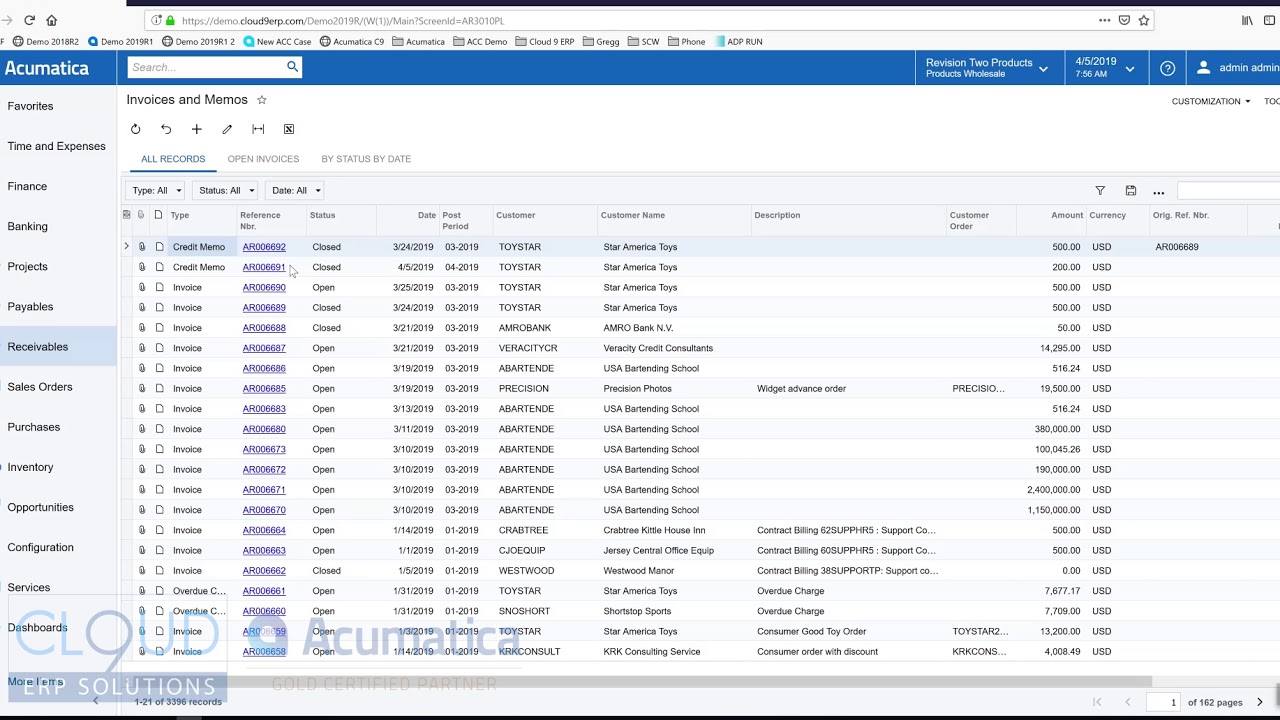Click the files icon for AR006690
This screenshot has height=720, width=1280.
(x=142, y=287)
